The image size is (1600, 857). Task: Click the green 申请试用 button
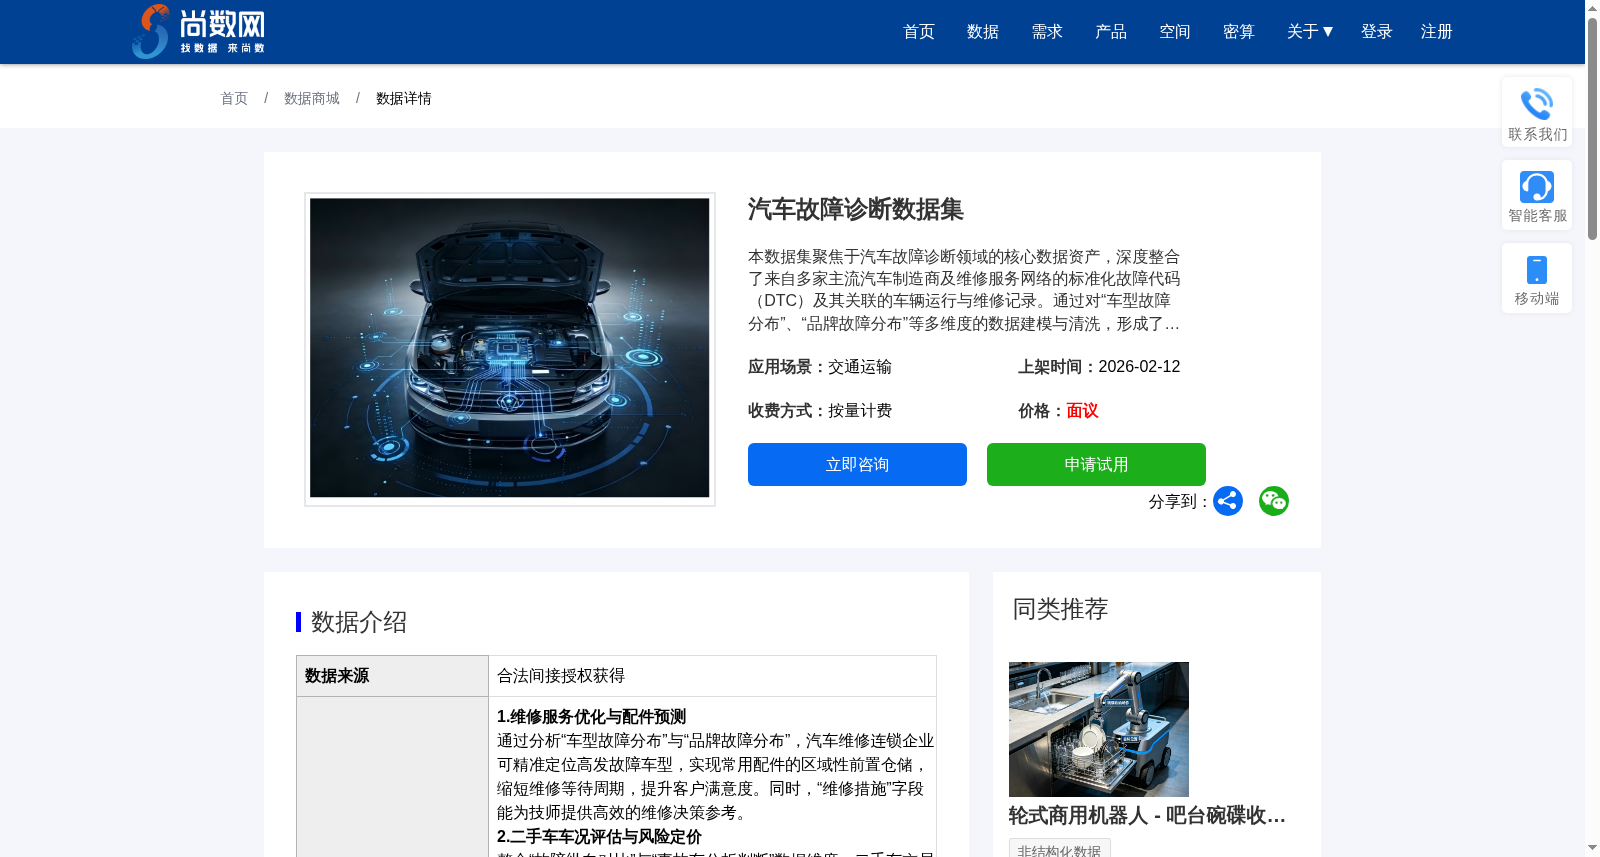[1096, 464]
